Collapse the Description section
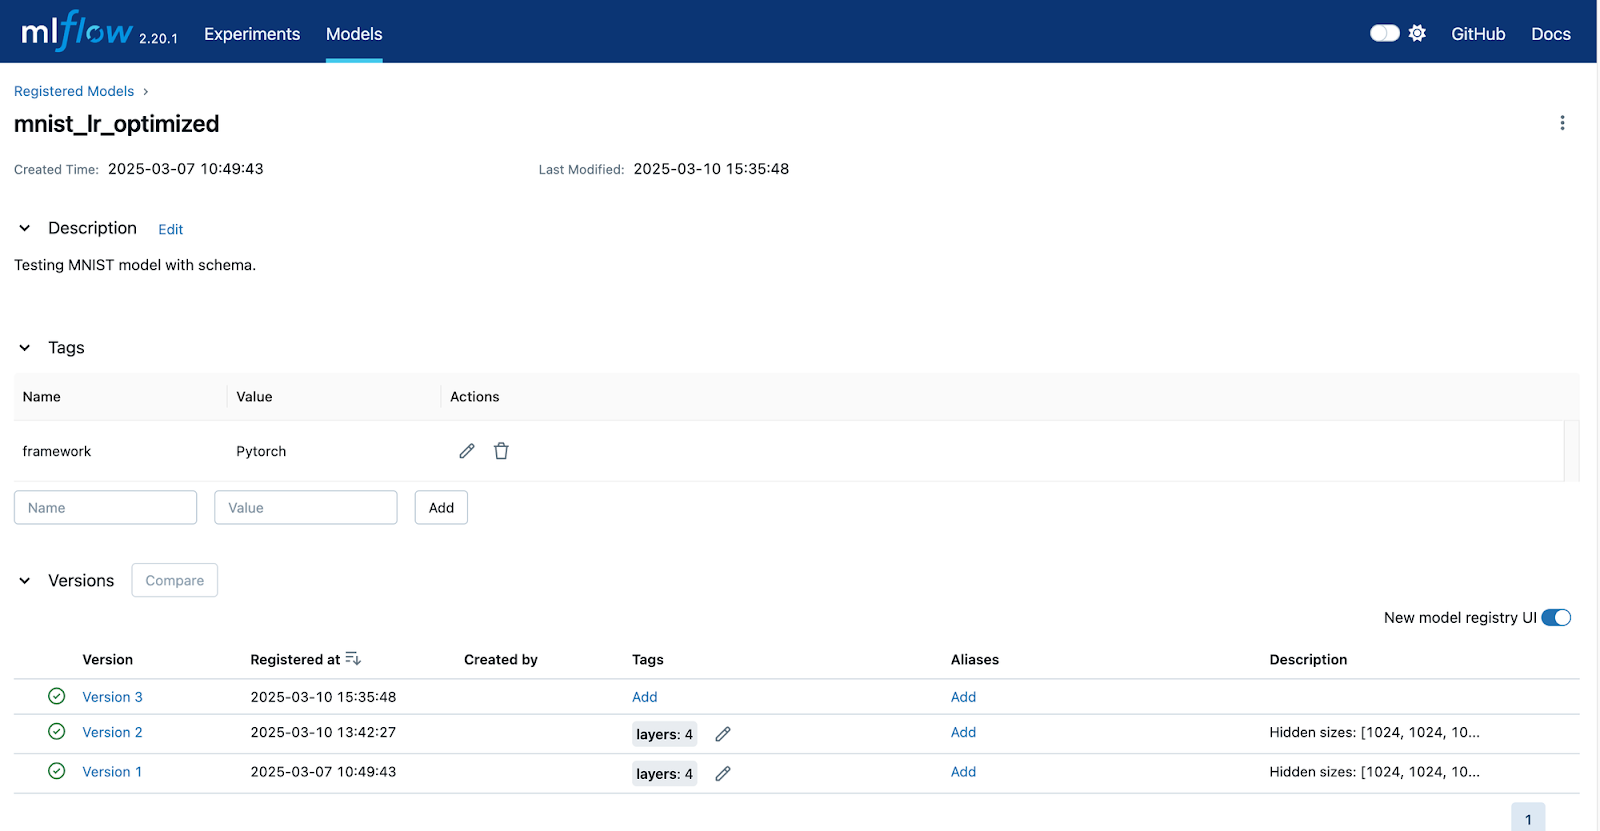 (25, 228)
